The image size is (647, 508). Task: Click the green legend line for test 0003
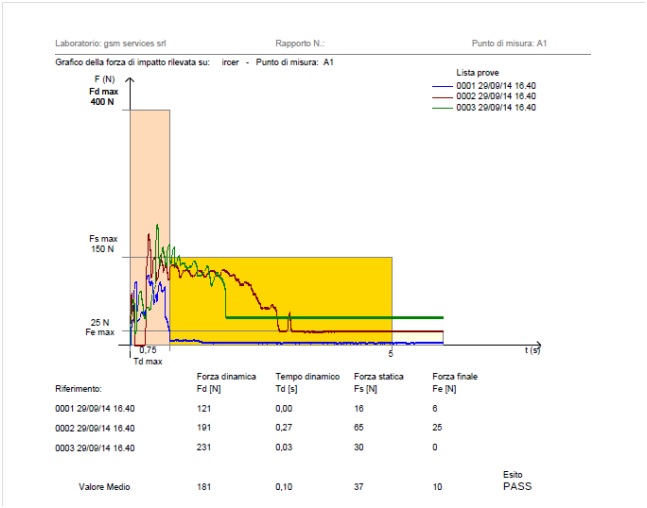pos(443,107)
